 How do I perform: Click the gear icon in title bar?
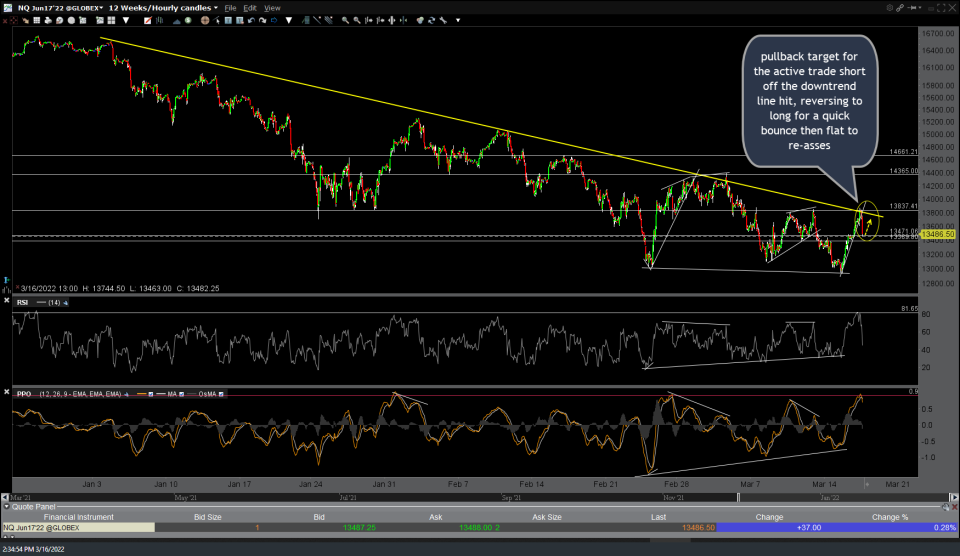click(x=889, y=7)
